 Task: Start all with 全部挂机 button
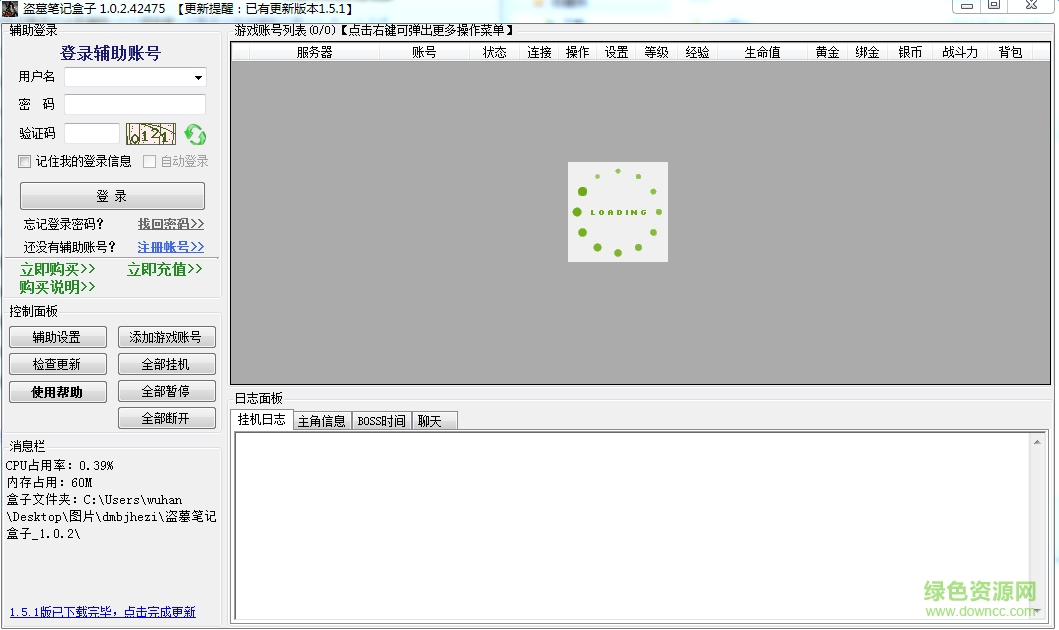[166, 364]
